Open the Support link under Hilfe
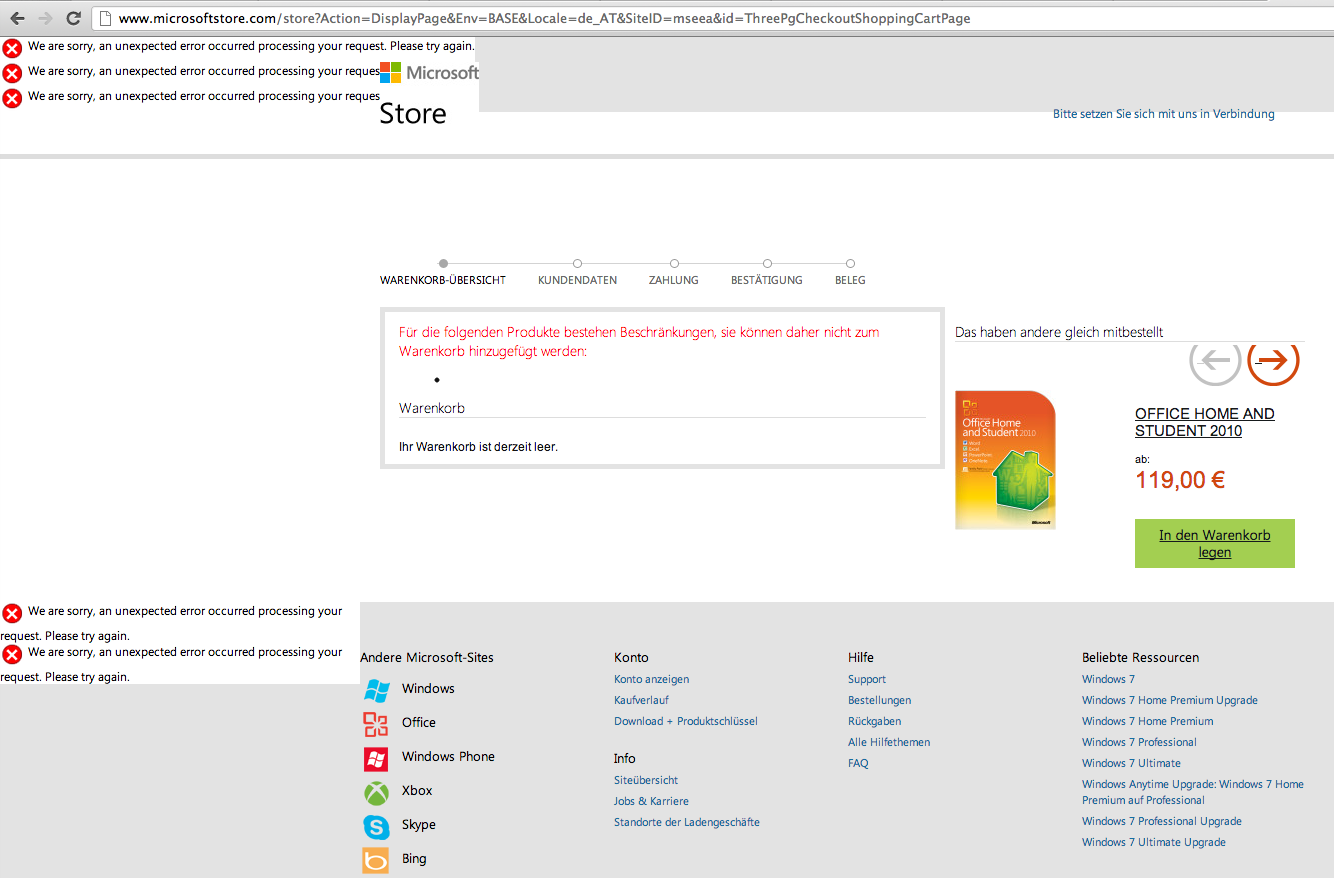Screen dimensions: 1334x878 click(867, 679)
